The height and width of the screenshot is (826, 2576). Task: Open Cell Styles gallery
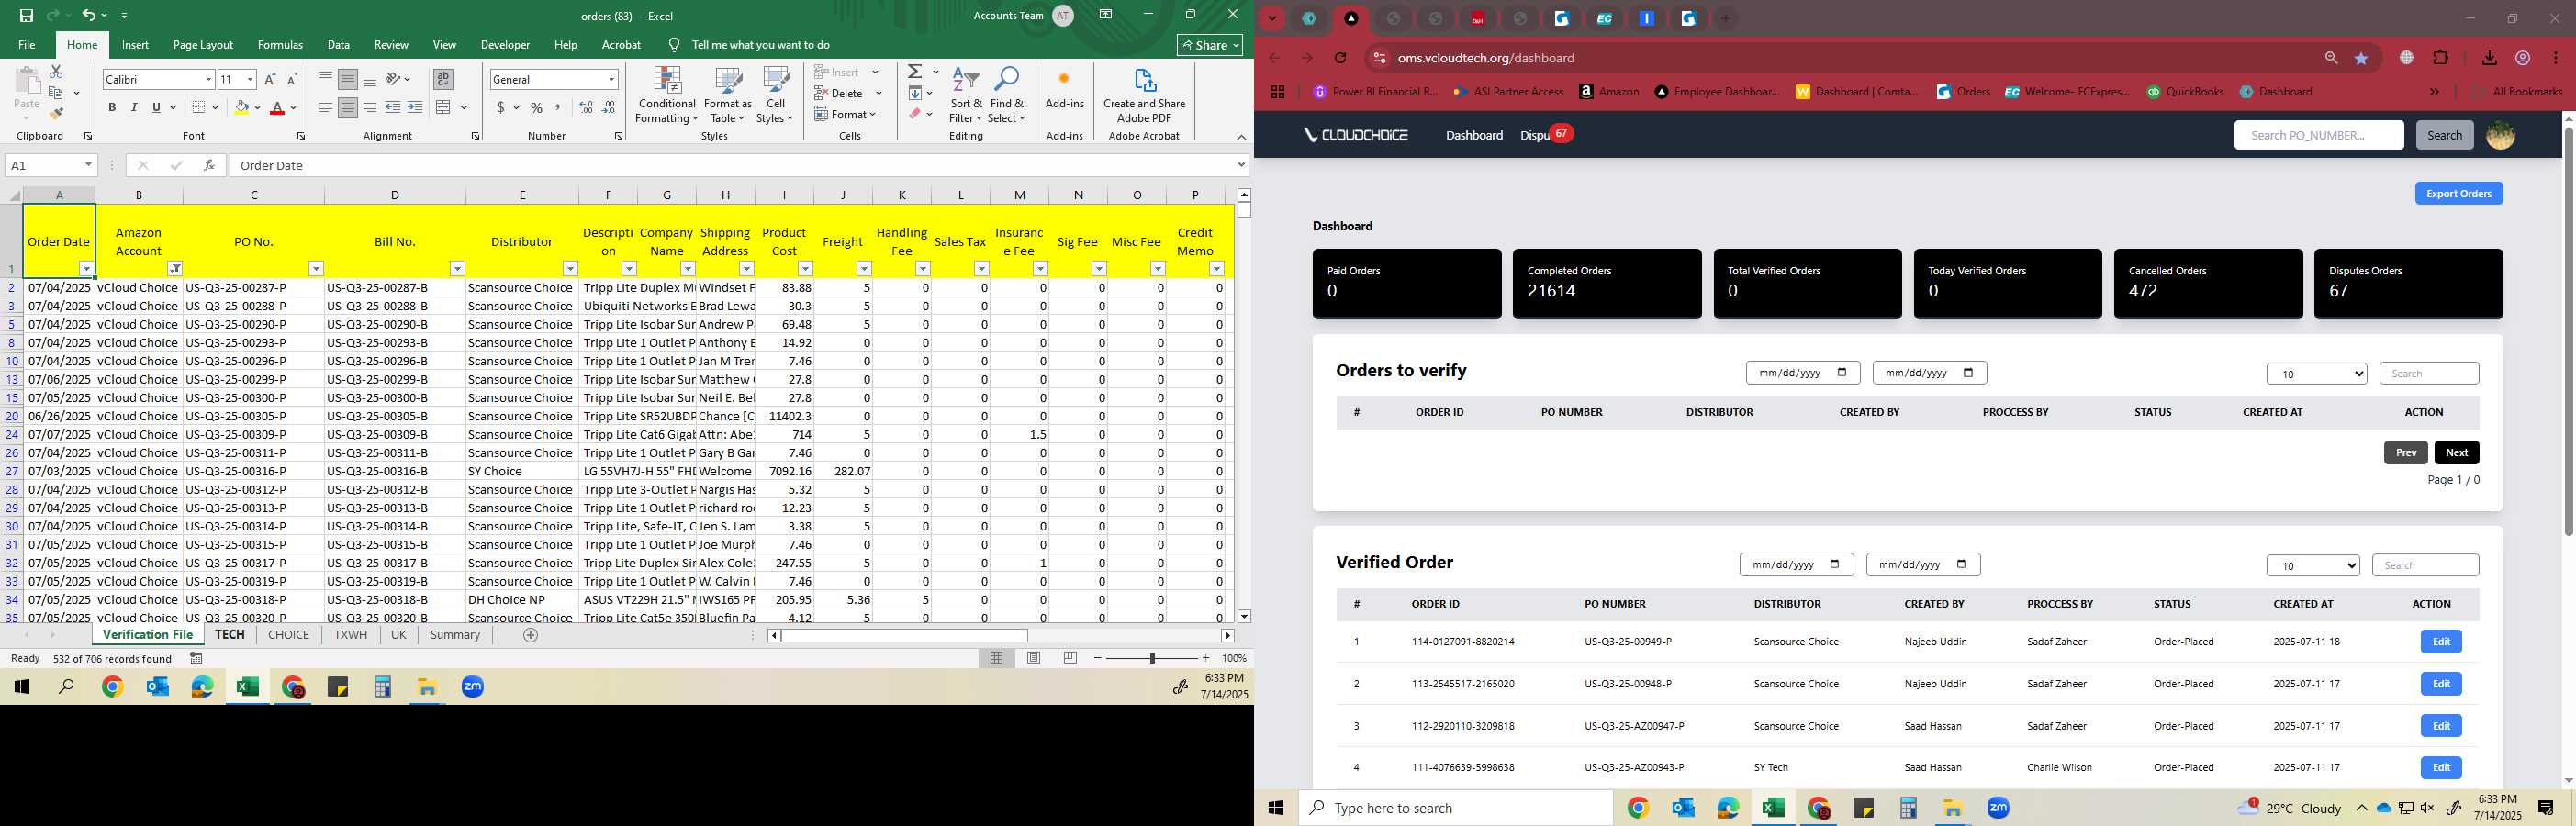(x=775, y=96)
